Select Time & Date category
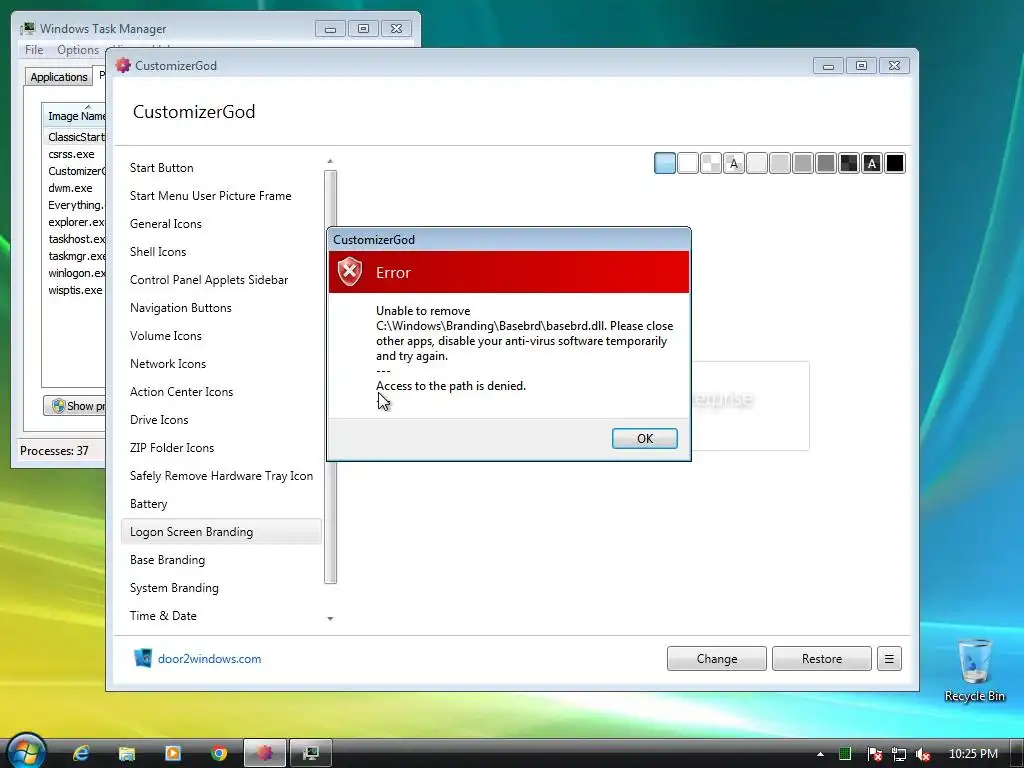Viewport: 1024px width, 768px height. point(221,616)
